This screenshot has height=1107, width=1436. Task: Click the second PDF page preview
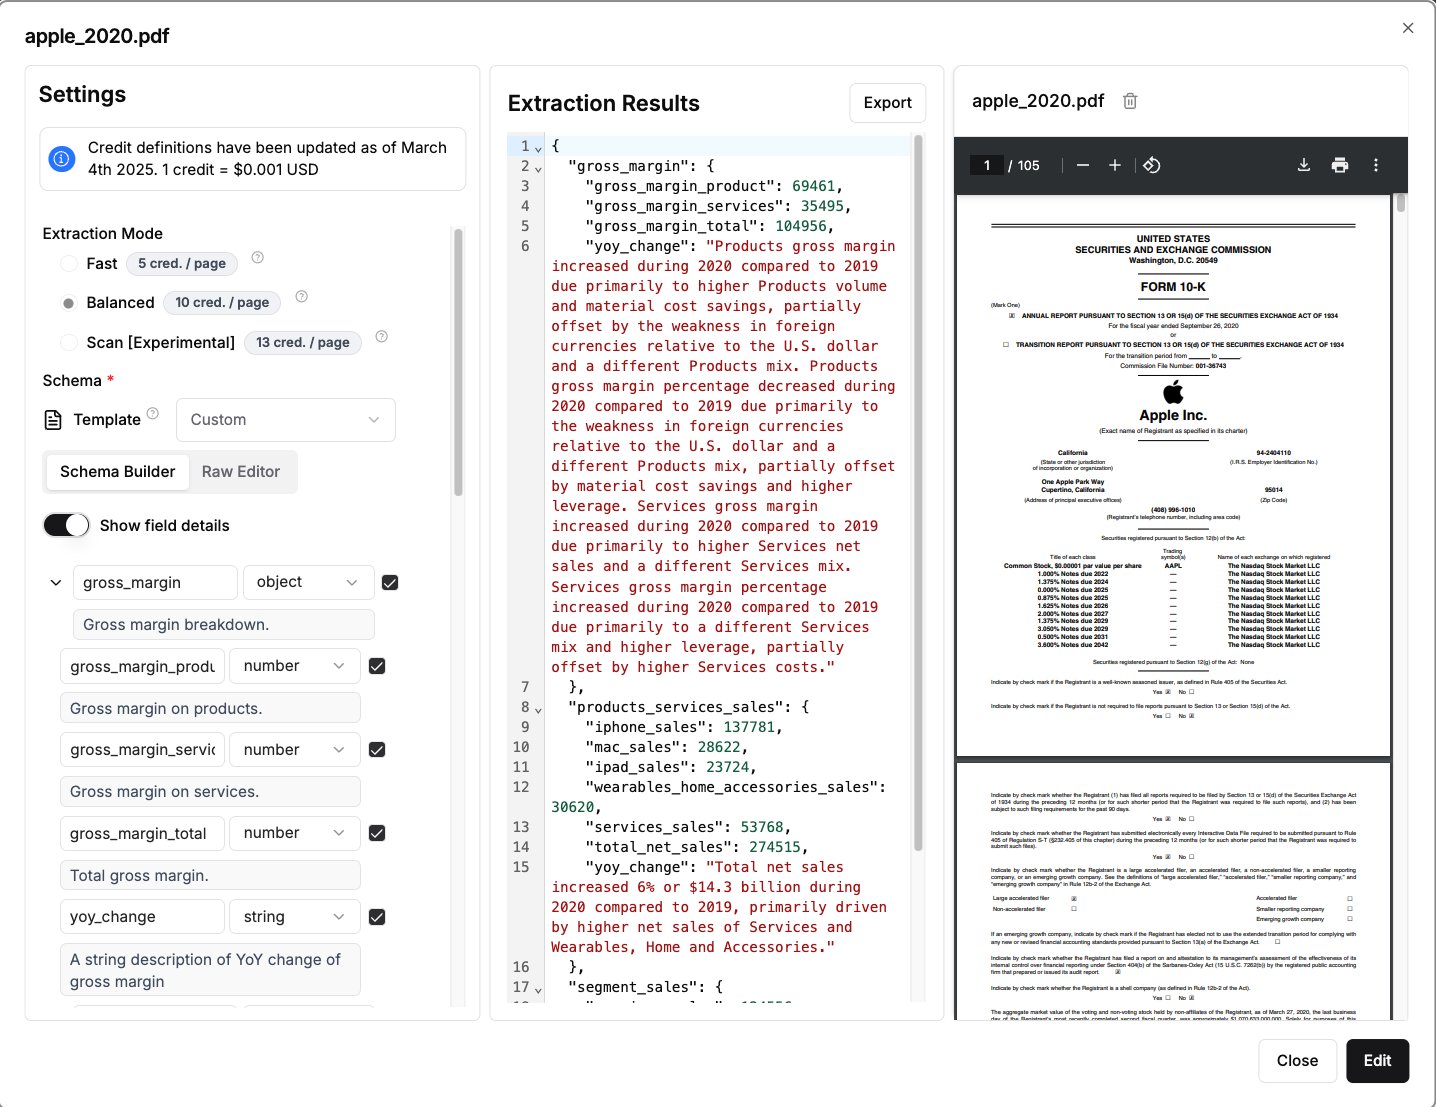click(1173, 892)
